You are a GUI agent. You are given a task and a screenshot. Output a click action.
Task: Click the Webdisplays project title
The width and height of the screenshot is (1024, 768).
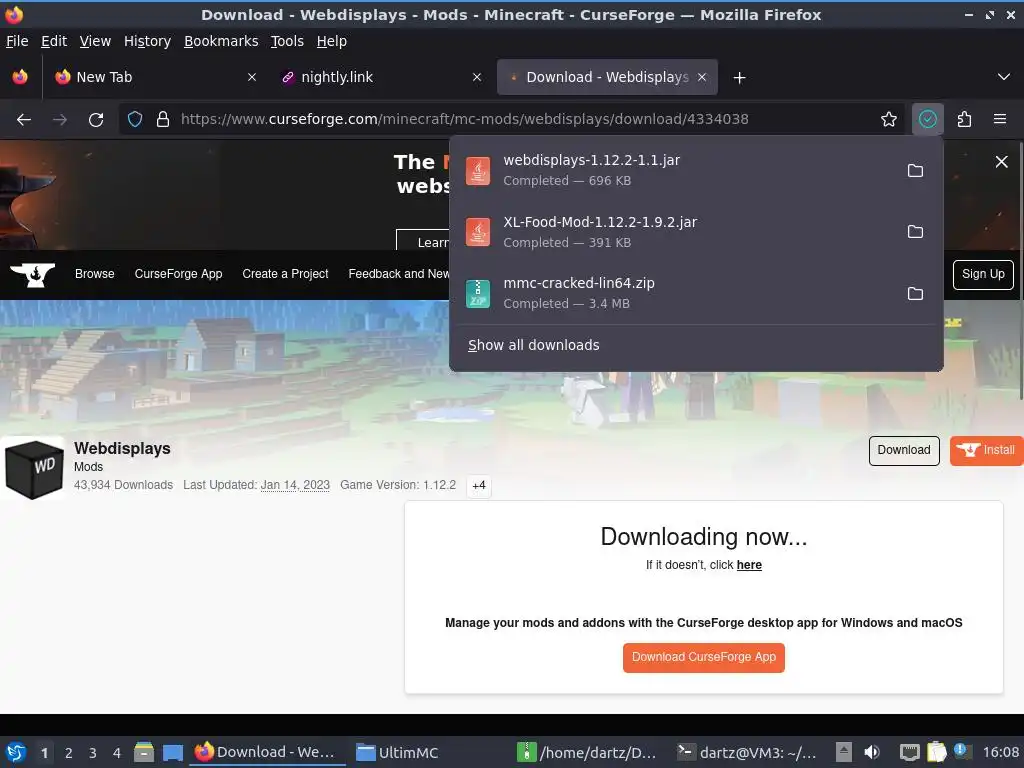pos(122,449)
